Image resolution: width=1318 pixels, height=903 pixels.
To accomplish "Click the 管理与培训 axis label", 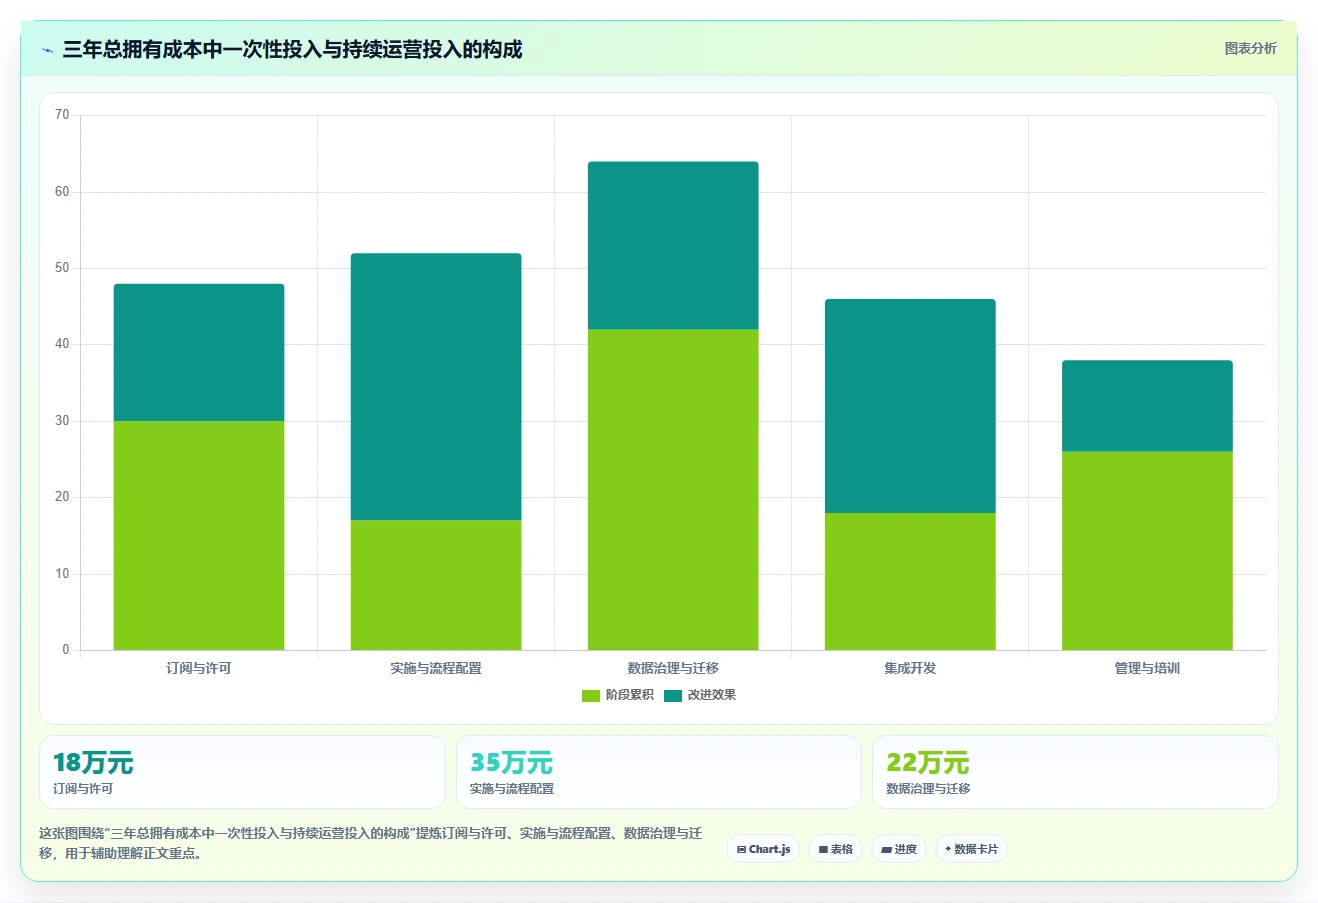I will click(1147, 668).
